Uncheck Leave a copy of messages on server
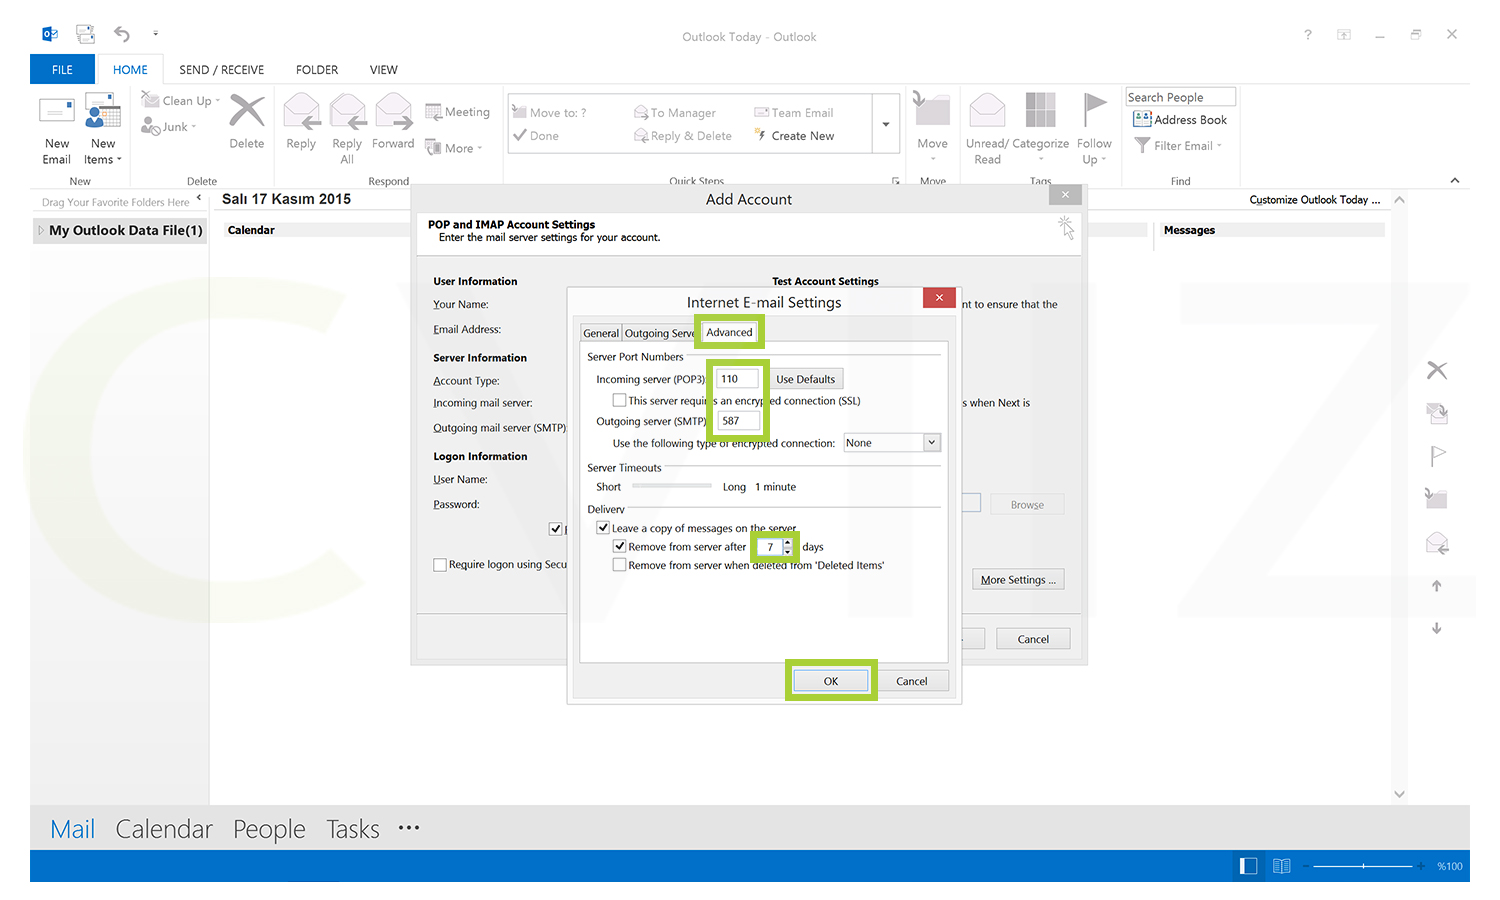The image size is (1500, 900). (603, 528)
